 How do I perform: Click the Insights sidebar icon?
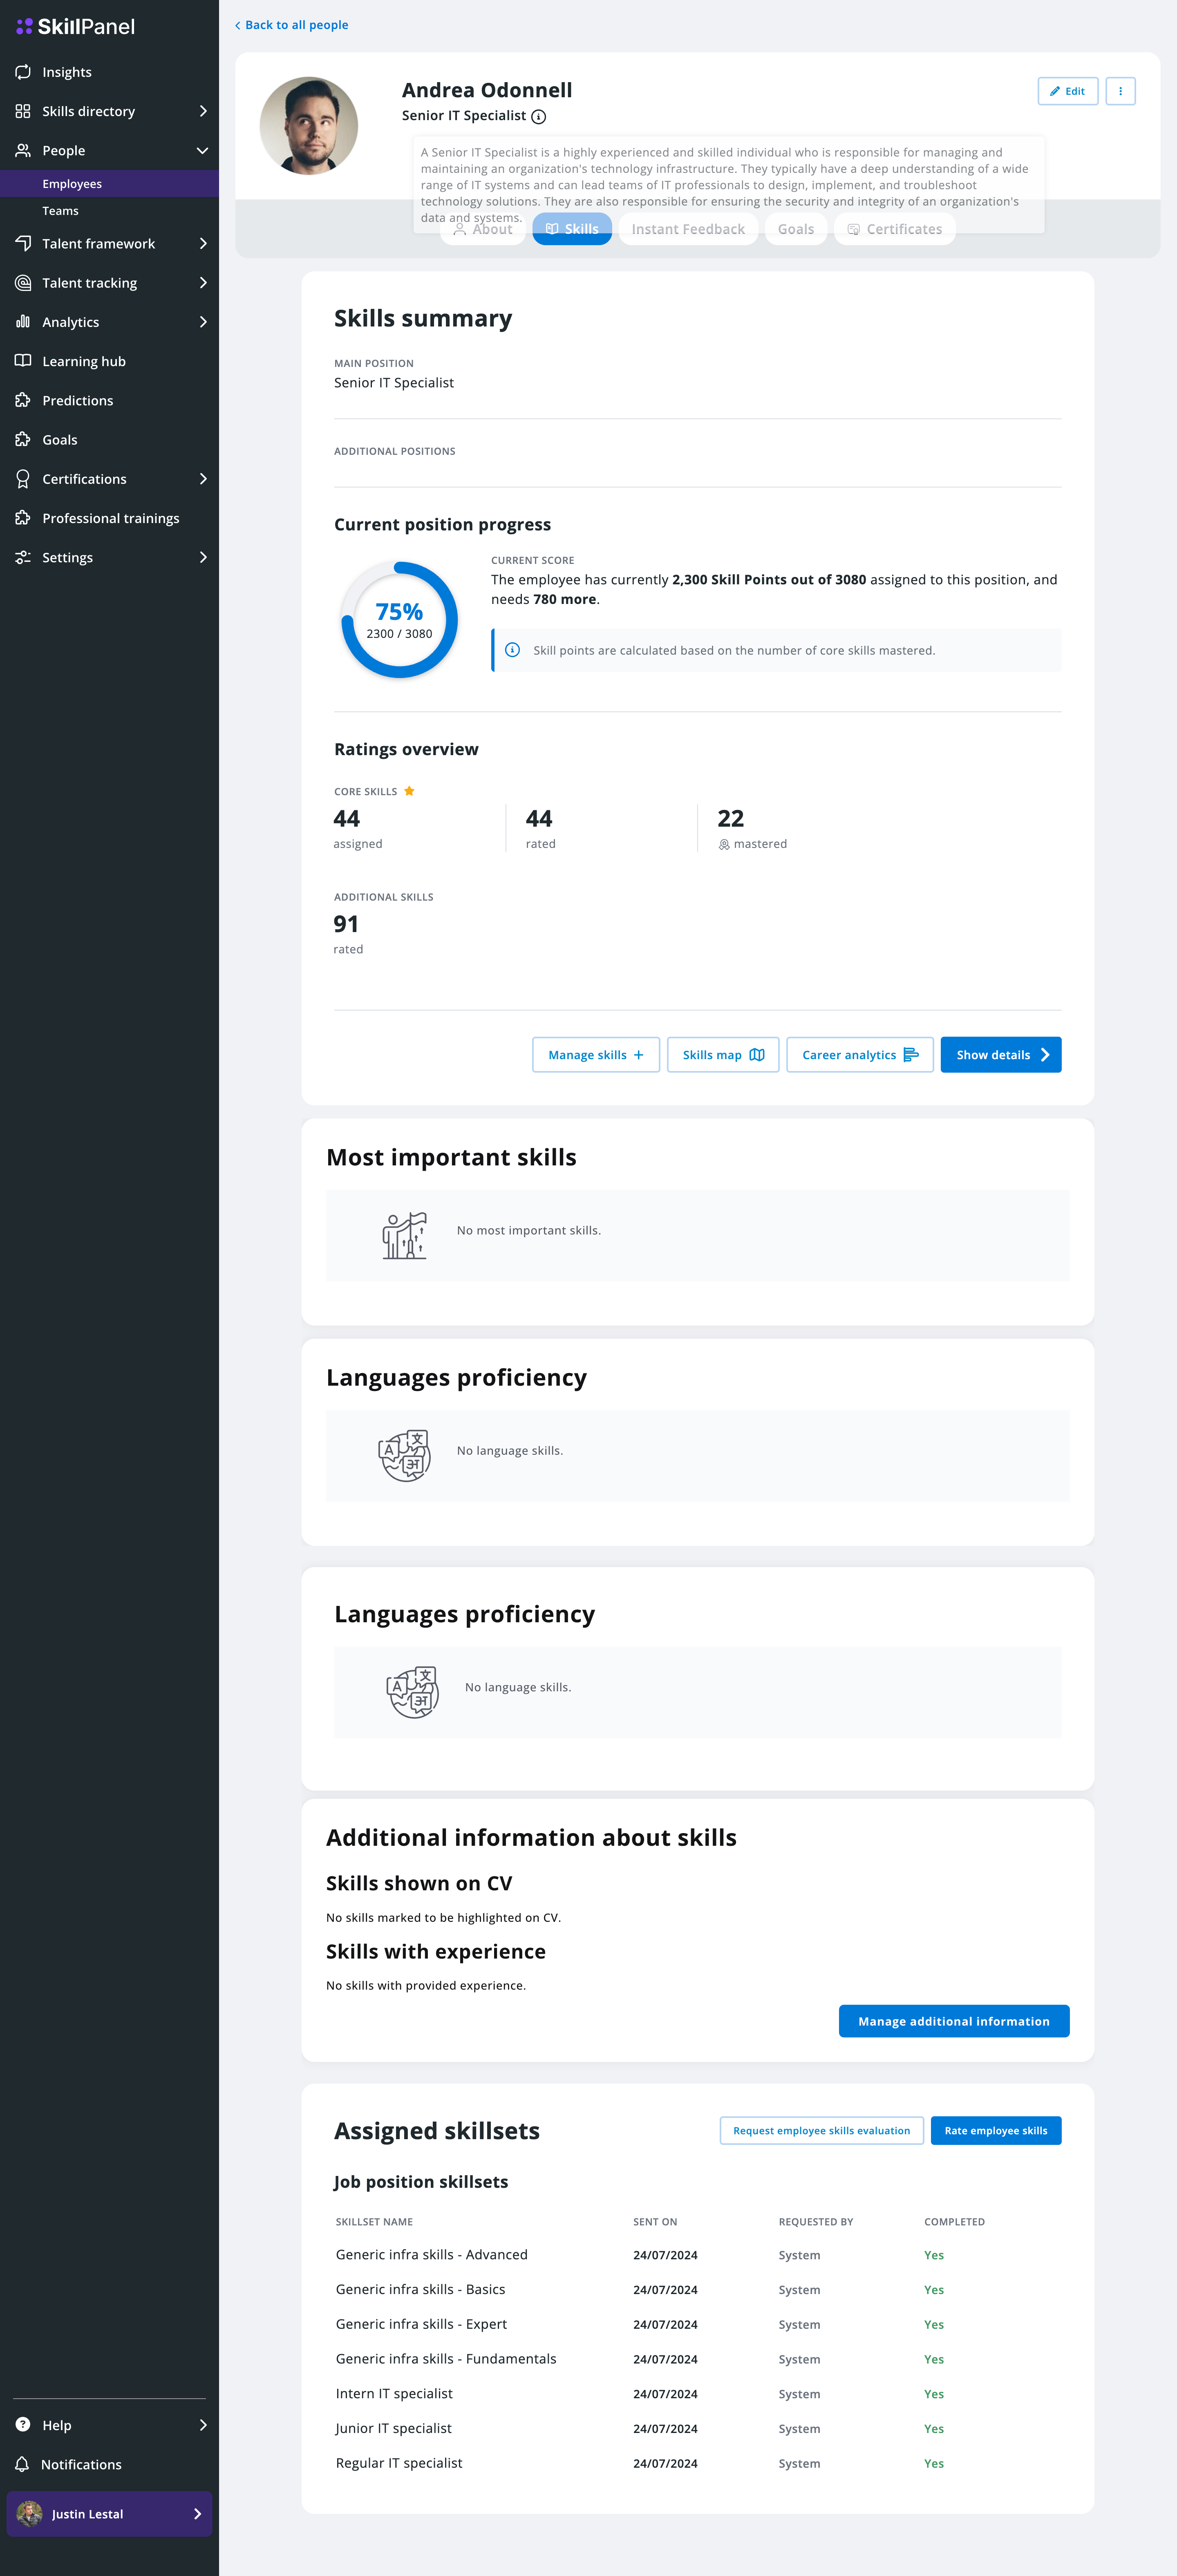tap(23, 72)
